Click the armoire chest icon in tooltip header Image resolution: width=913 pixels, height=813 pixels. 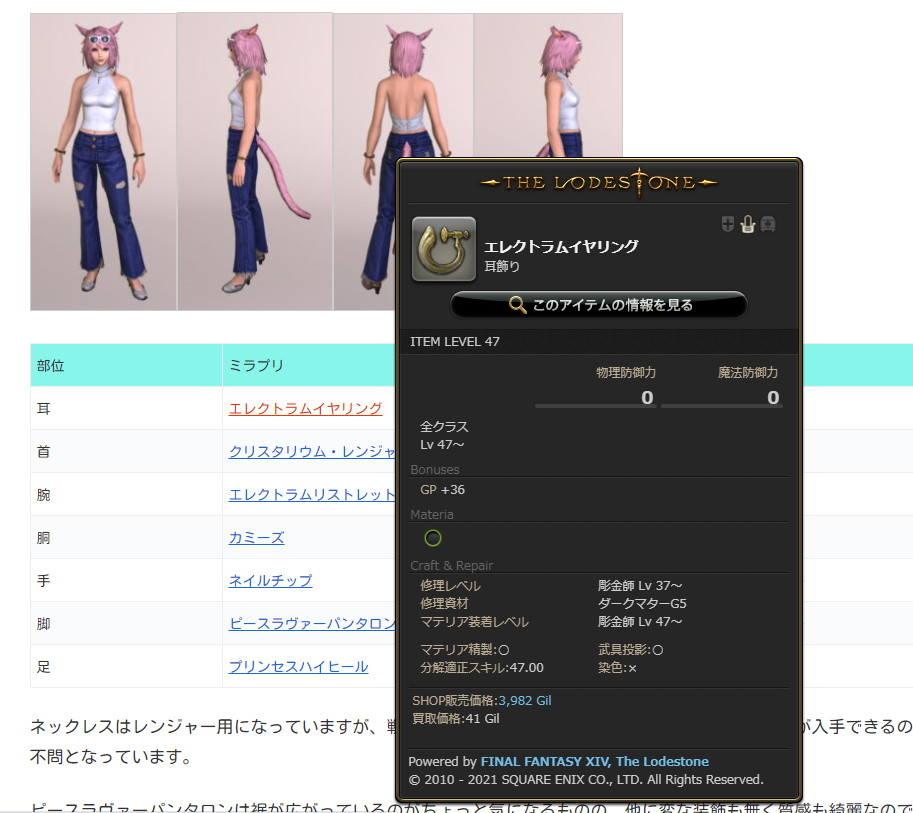point(768,224)
